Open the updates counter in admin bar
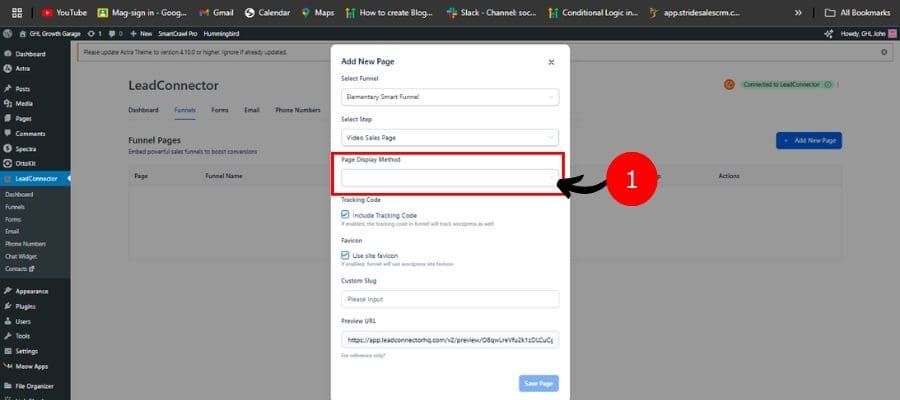The width and height of the screenshot is (900, 400). 95,34
